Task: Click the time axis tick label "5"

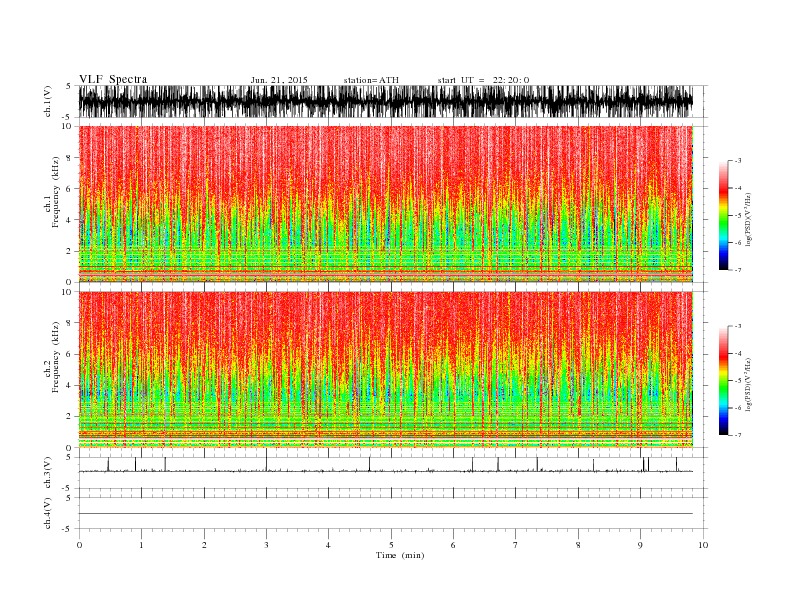Action: pos(391,545)
